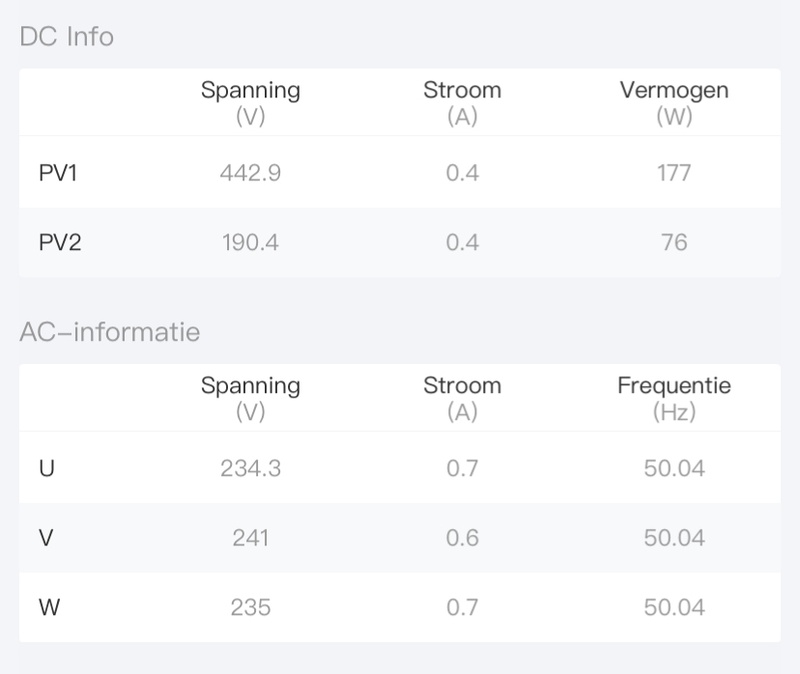Click the W phase frequency value
Viewport: 800px width, 674px height.
[674, 607]
